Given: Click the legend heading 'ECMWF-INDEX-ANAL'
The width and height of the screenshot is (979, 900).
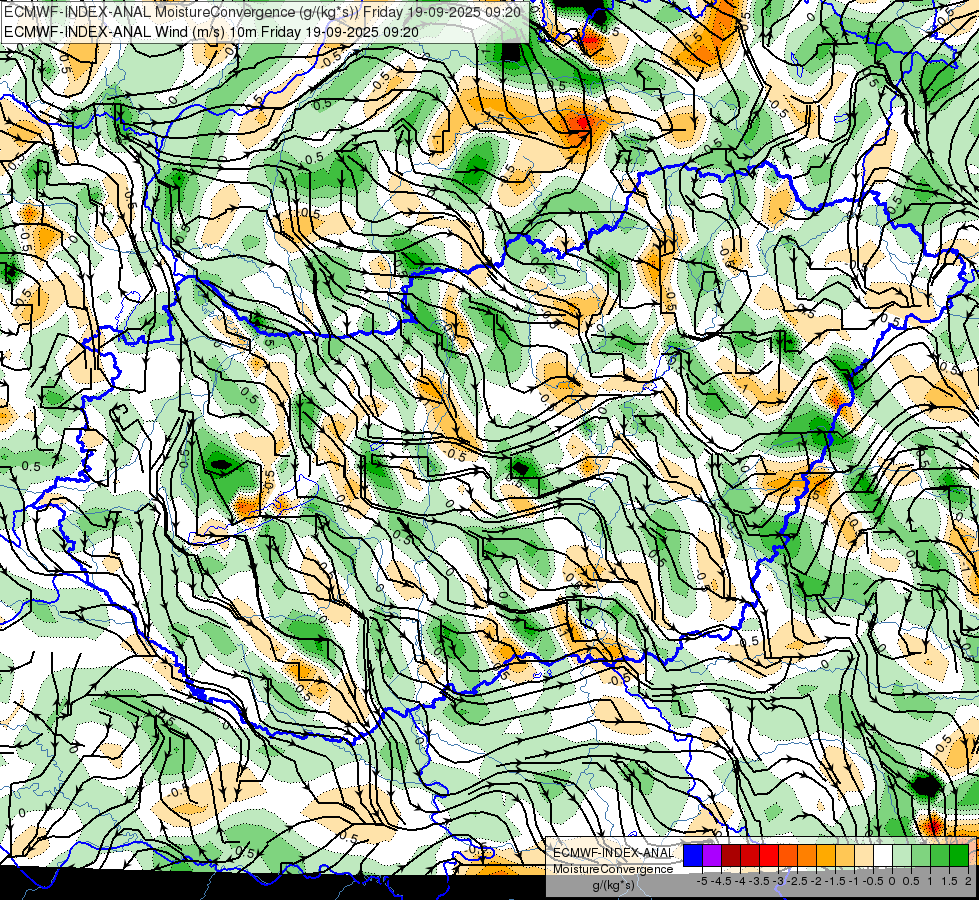Looking at the screenshot, I should pos(613,853).
